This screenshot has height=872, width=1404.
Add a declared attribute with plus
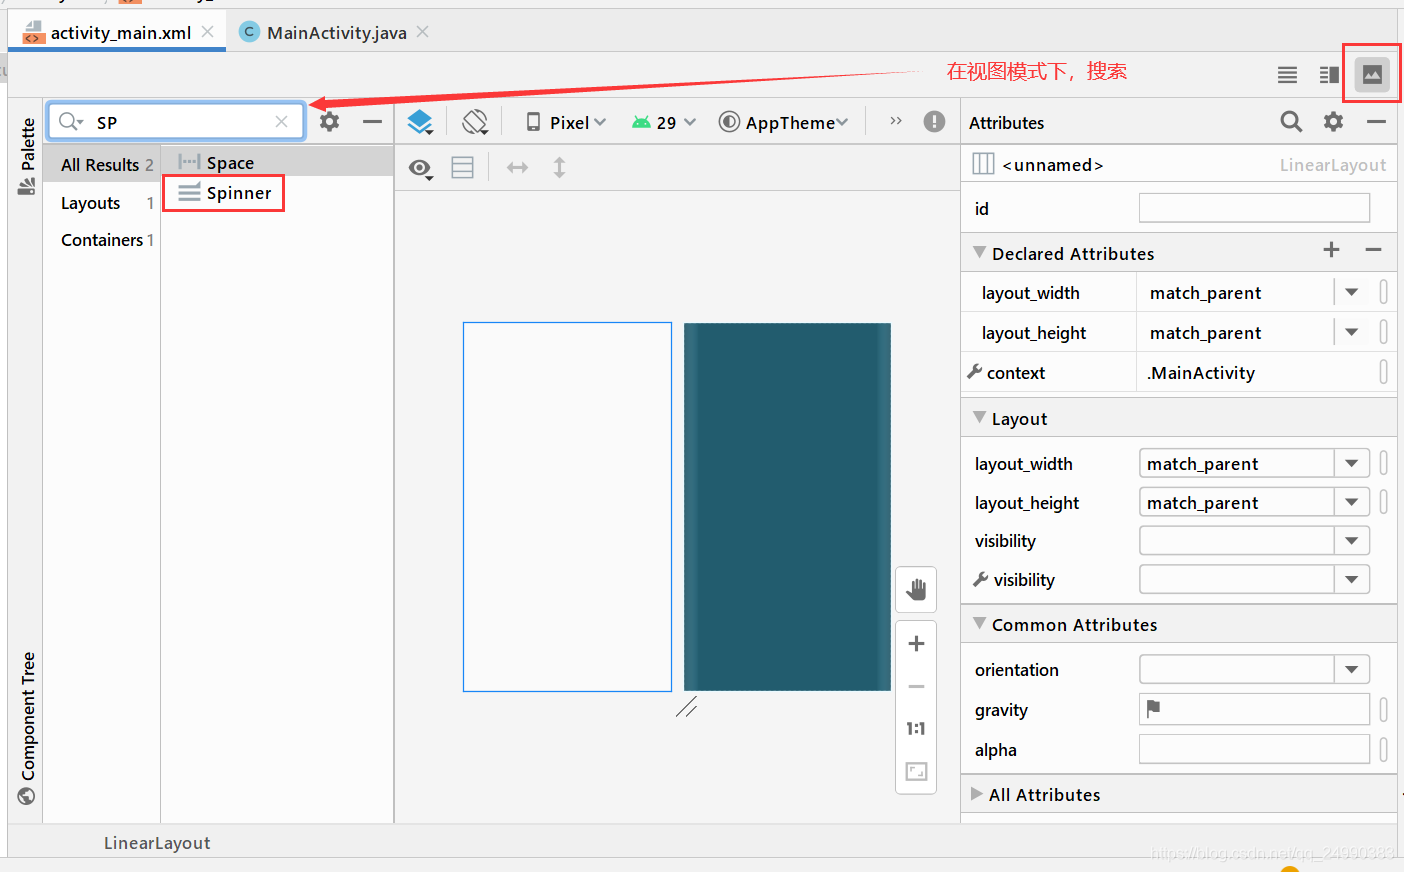pos(1331,250)
